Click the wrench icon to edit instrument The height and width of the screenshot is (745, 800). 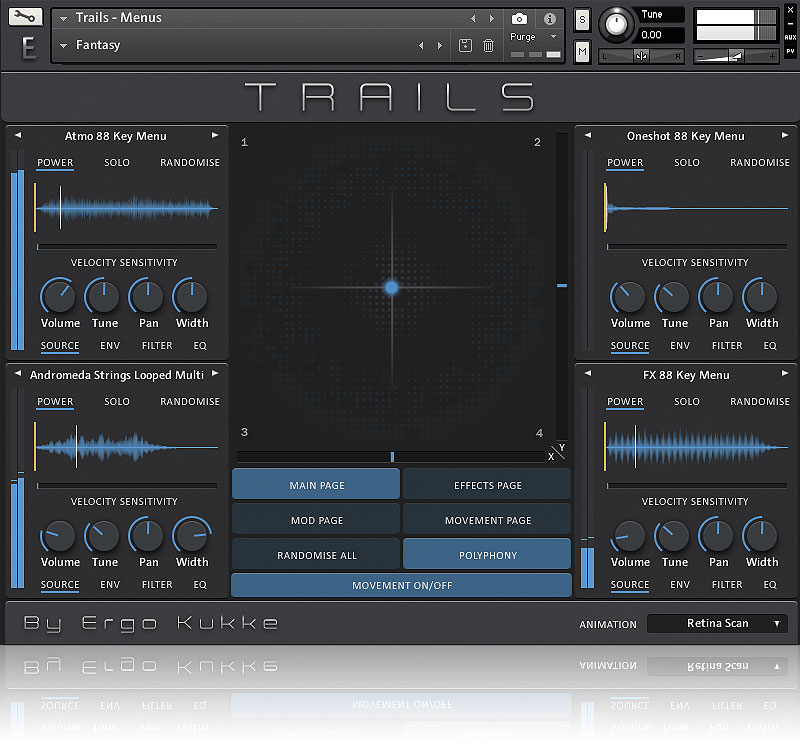(x=27, y=17)
